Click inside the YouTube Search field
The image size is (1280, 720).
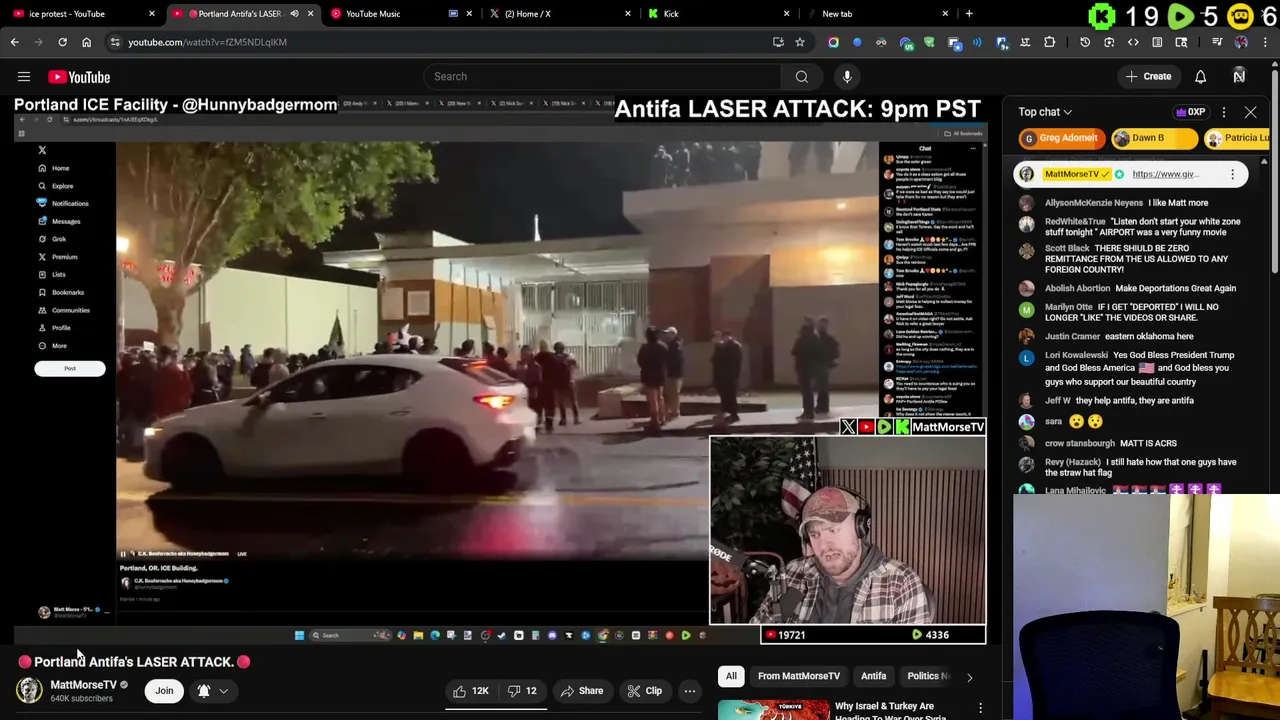coord(602,77)
